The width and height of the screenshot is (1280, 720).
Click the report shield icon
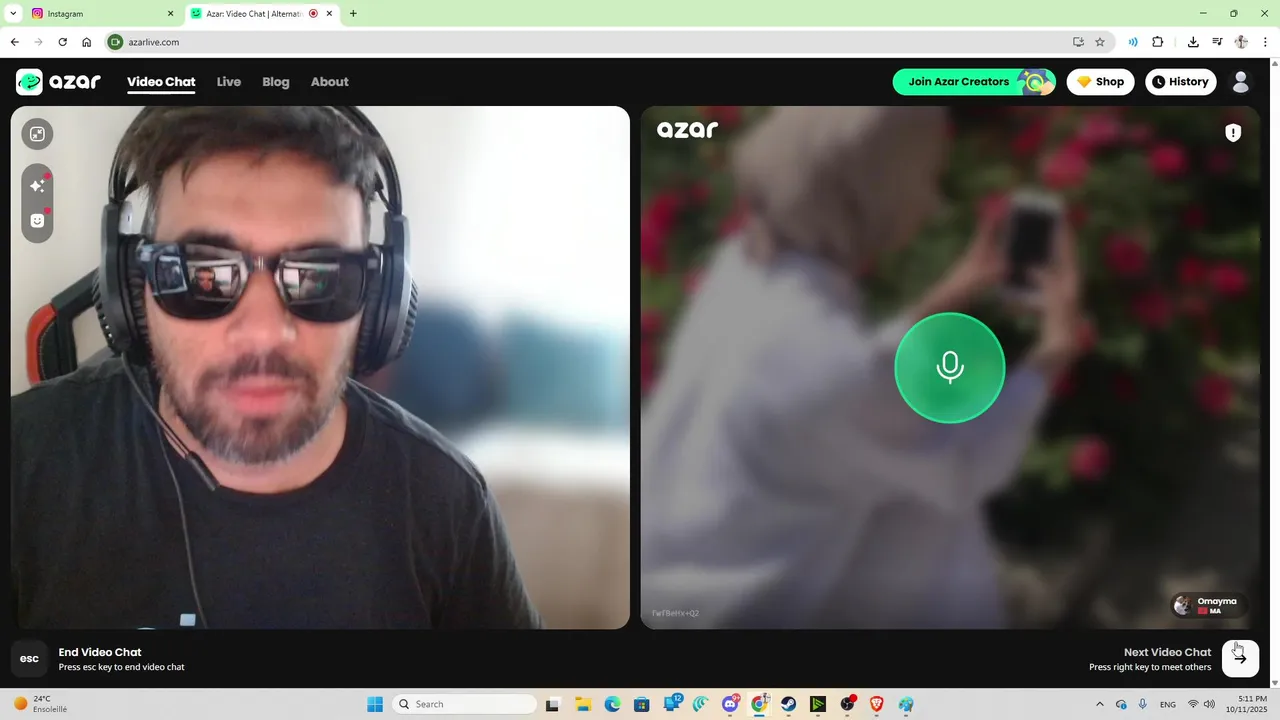coord(1233,132)
